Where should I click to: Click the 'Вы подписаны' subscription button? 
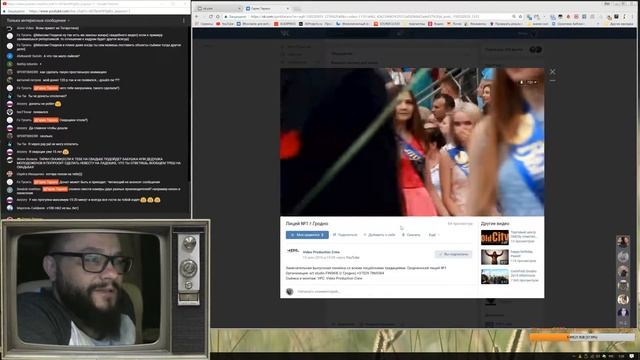[x=453, y=254]
